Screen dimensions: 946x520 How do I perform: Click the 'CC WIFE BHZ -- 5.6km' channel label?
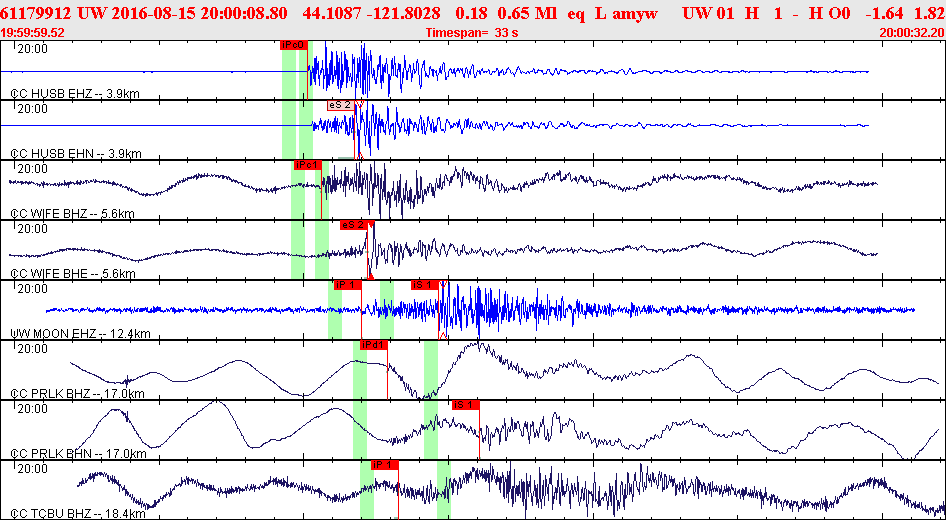pos(72,214)
